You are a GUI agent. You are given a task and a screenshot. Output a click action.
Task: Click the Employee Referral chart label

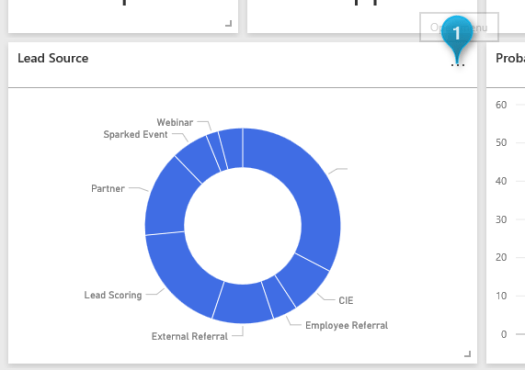[x=347, y=325]
